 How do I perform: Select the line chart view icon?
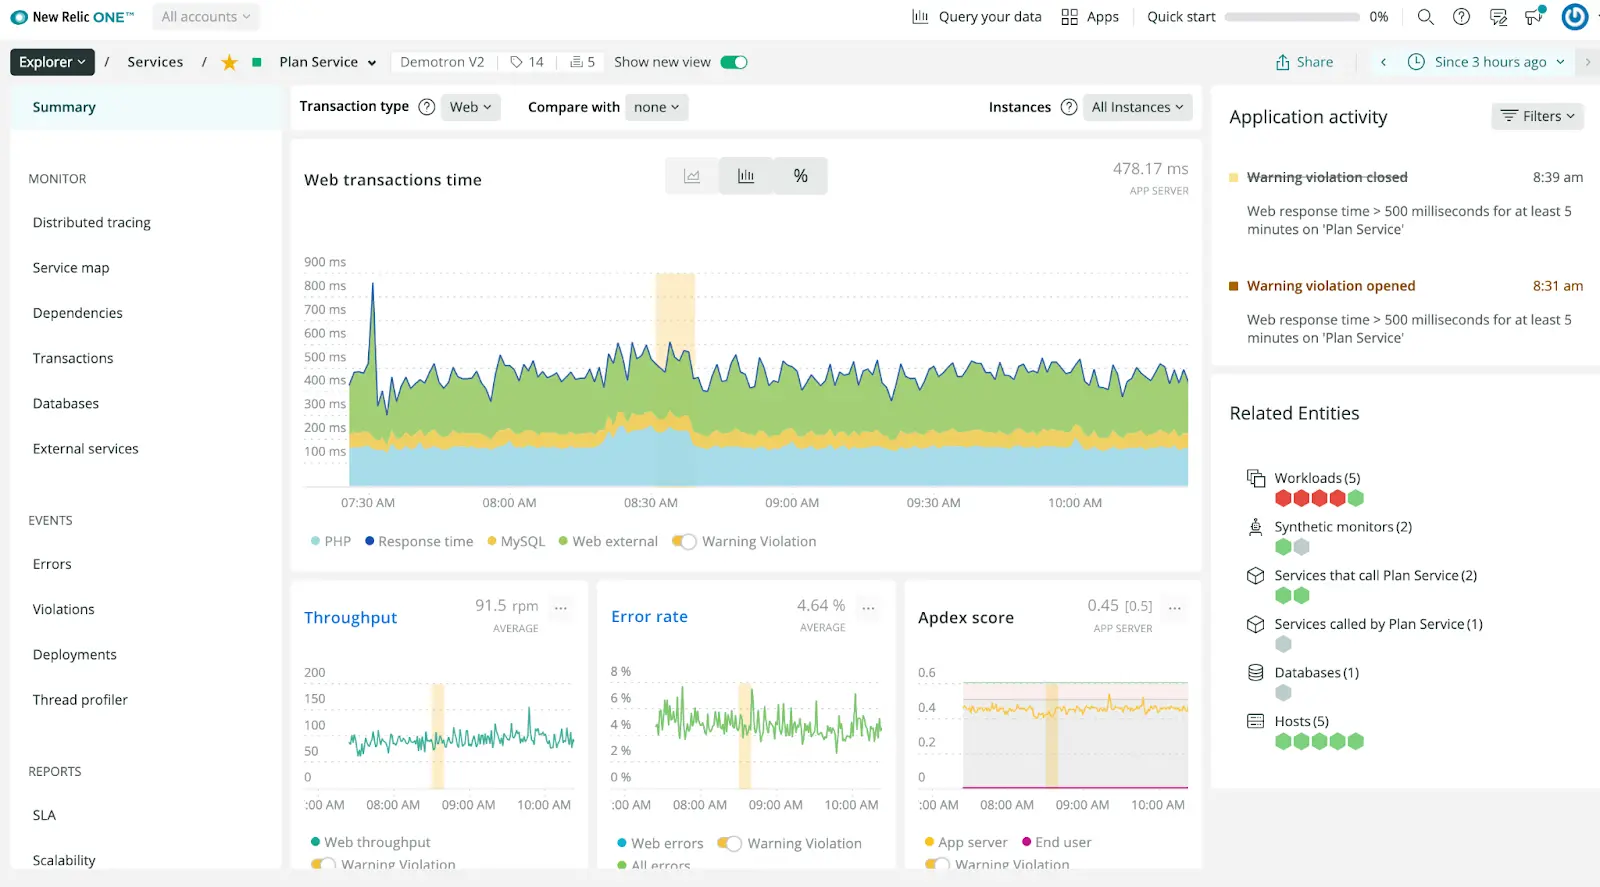pos(692,176)
